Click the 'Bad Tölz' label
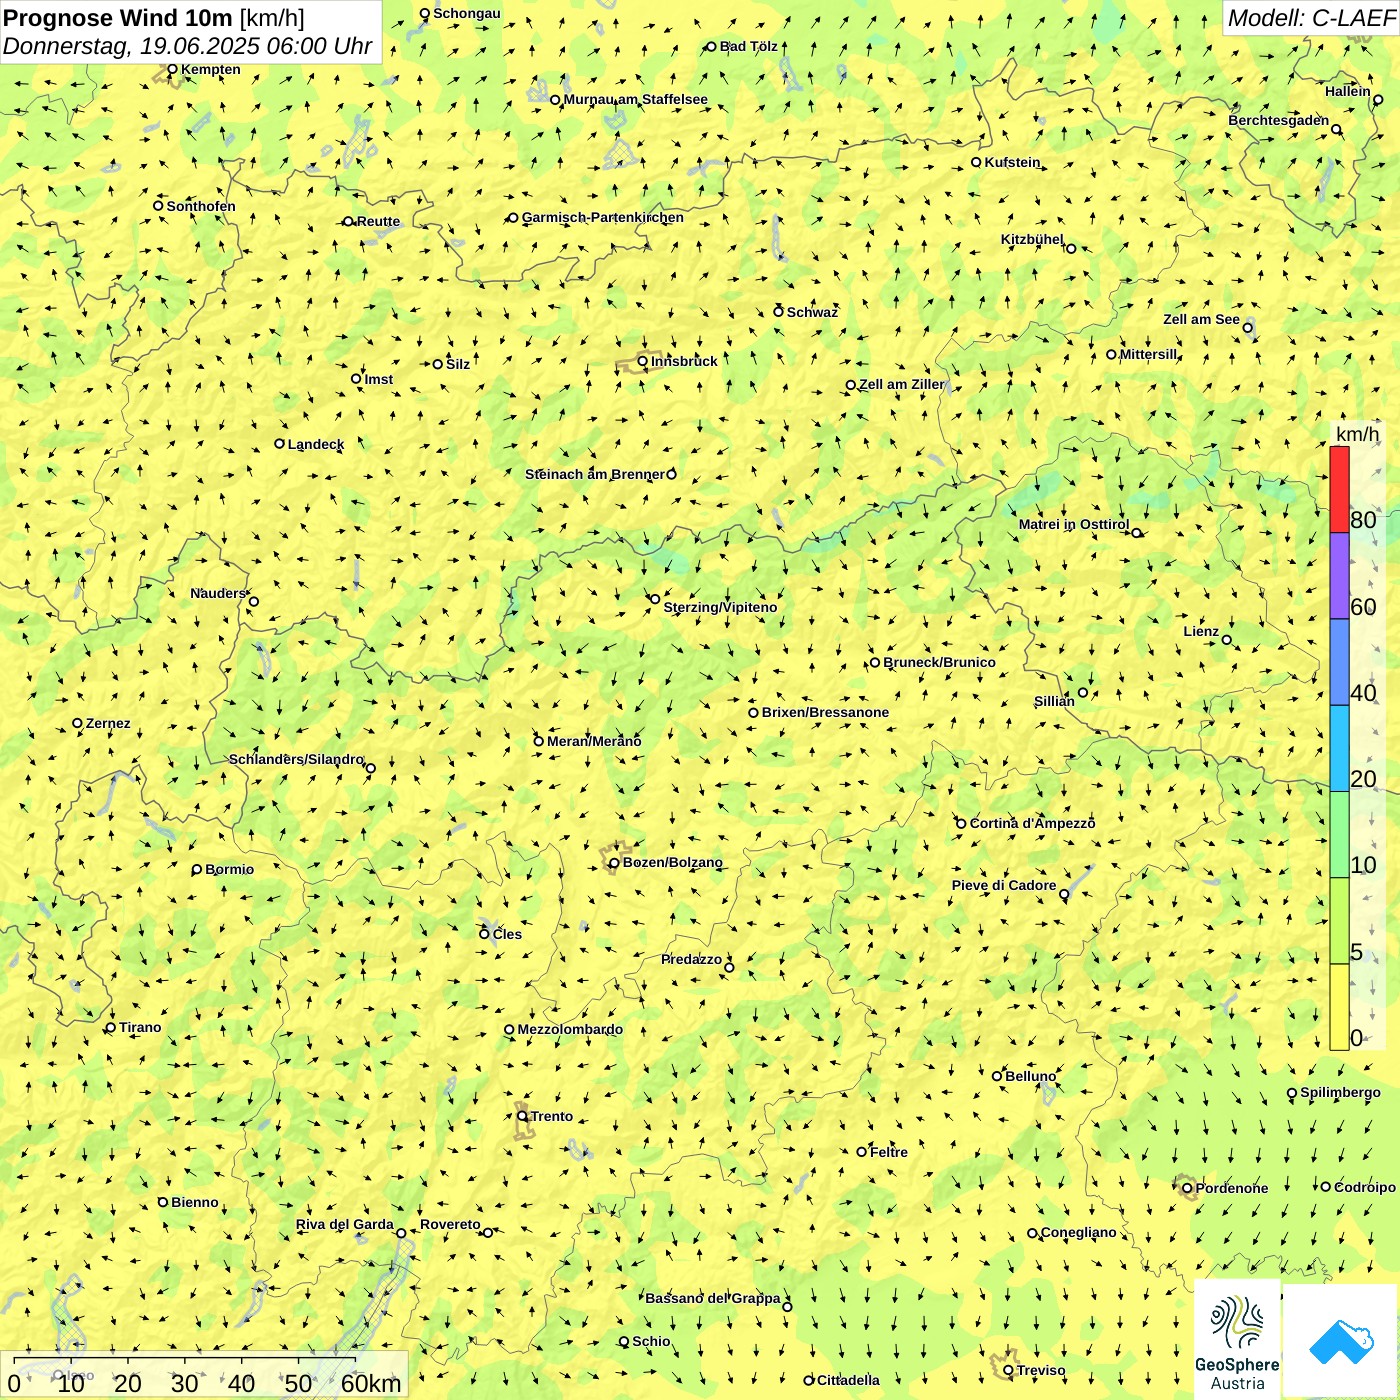 click(x=749, y=47)
